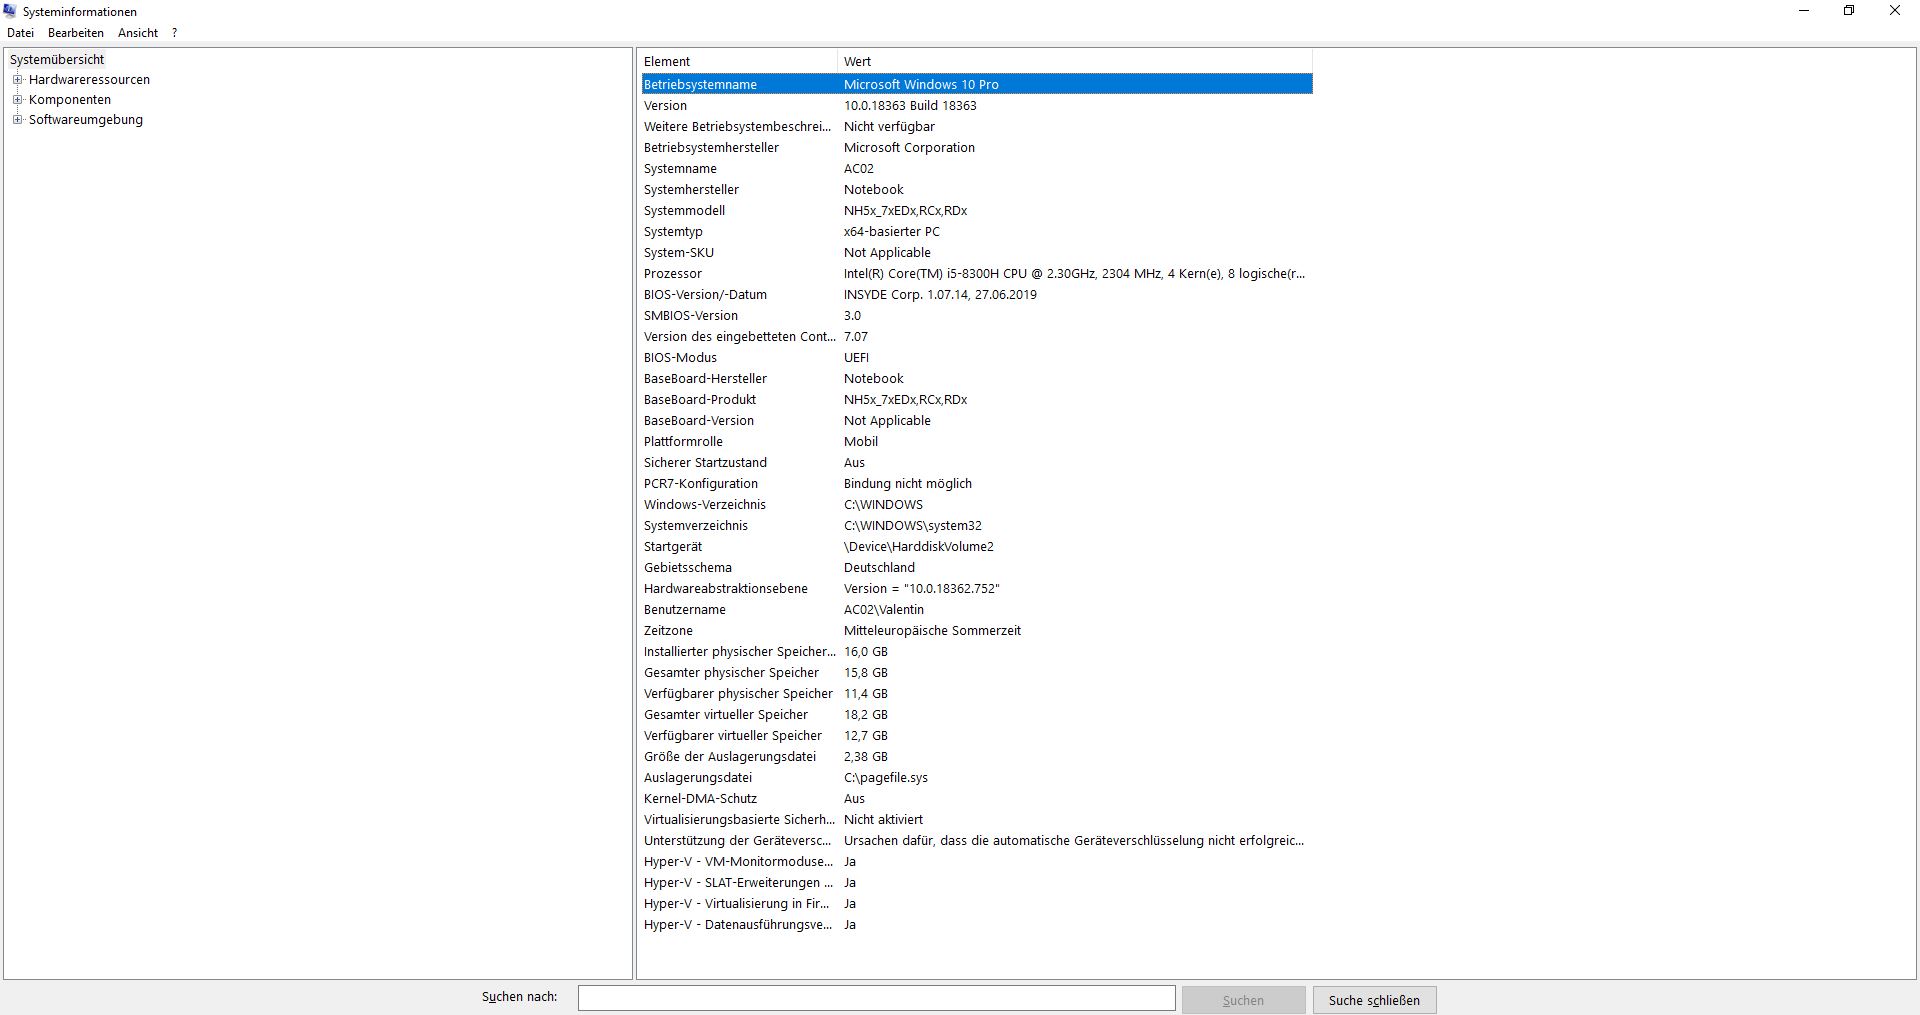The height and width of the screenshot is (1015, 1920).
Task: Select the PCR7-Konfiguration row
Action: pos(977,484)
